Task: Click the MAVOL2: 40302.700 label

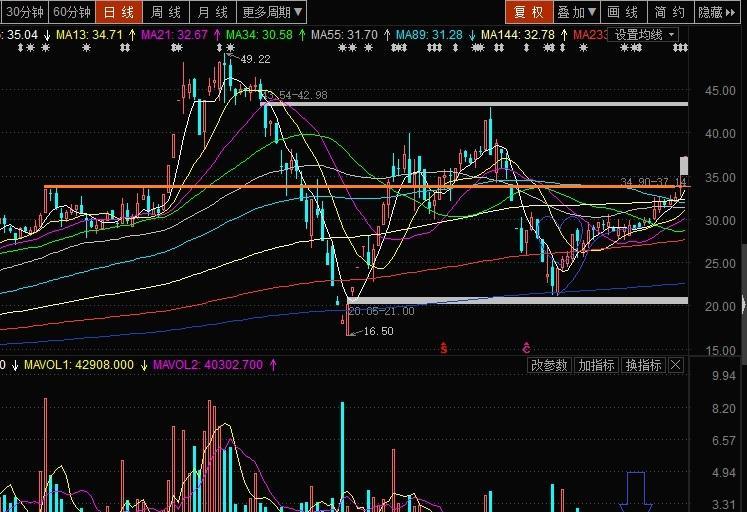Action: point(208,365)
